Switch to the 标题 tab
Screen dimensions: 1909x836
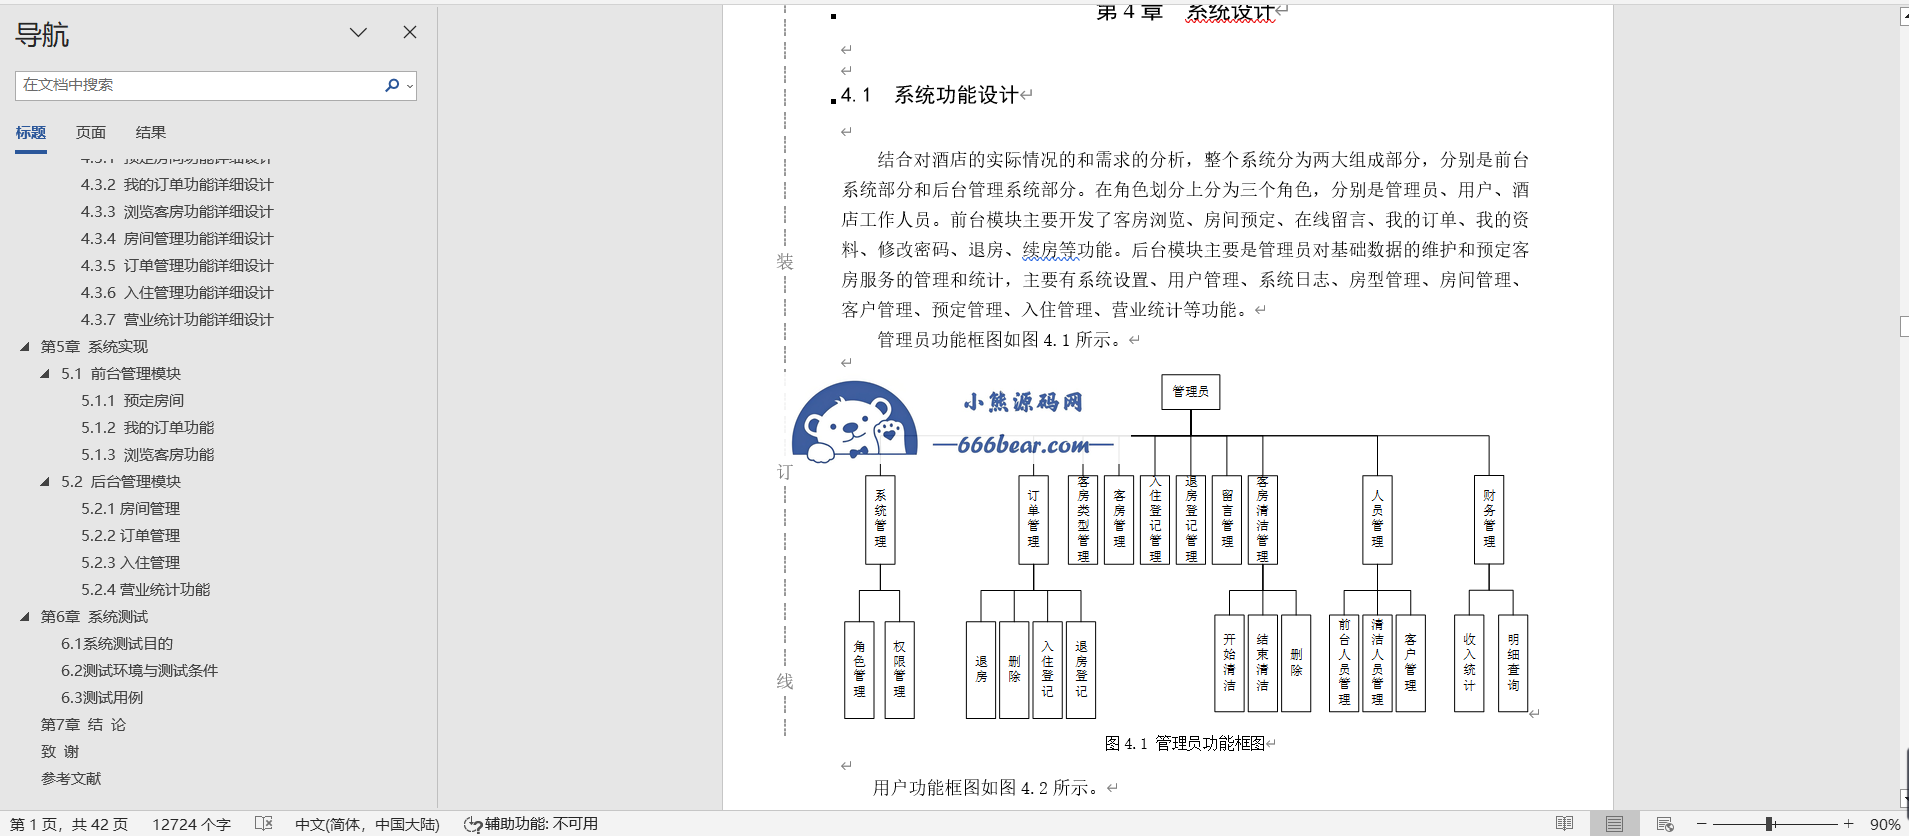click(x=31, y=133)
